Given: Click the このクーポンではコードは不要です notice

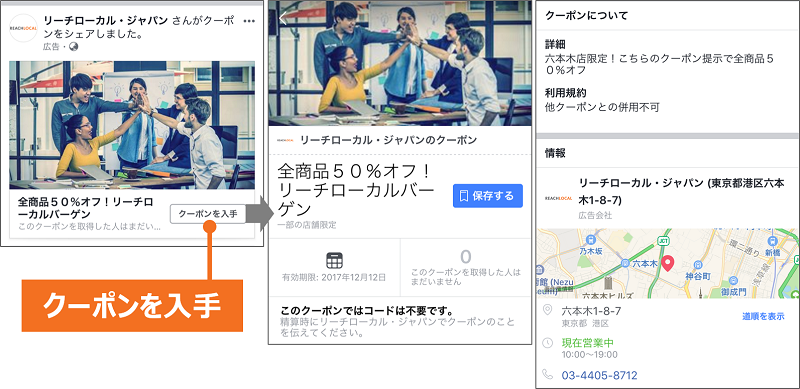Looking at the screenshot, I should point(368,311).
